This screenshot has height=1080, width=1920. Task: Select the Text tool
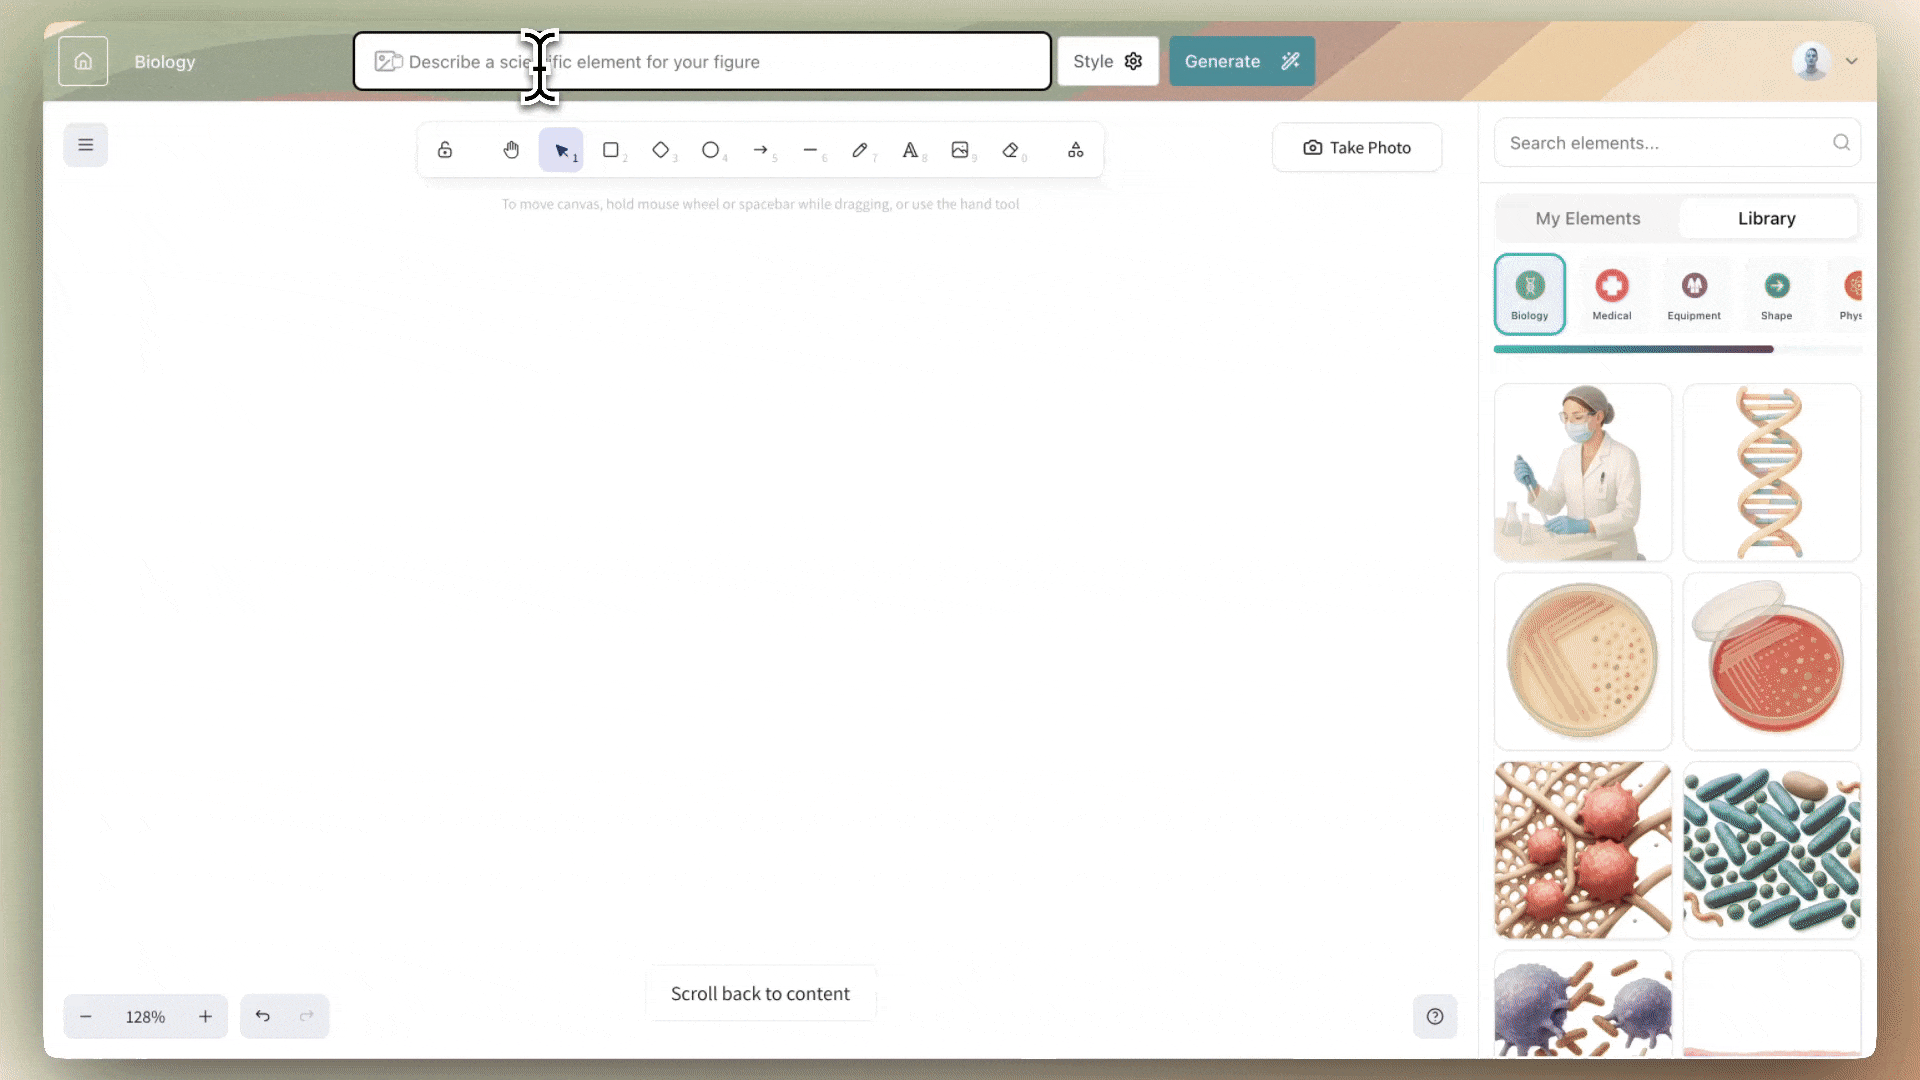coord(910,150)
